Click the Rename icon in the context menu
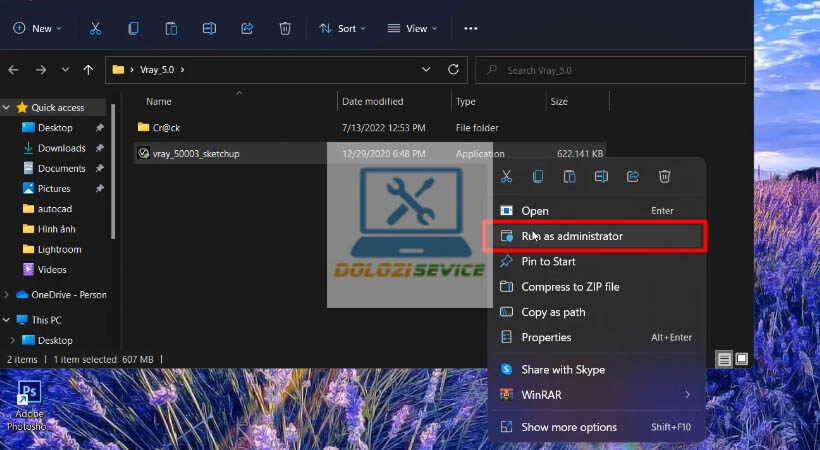 [x=601, y=177]
